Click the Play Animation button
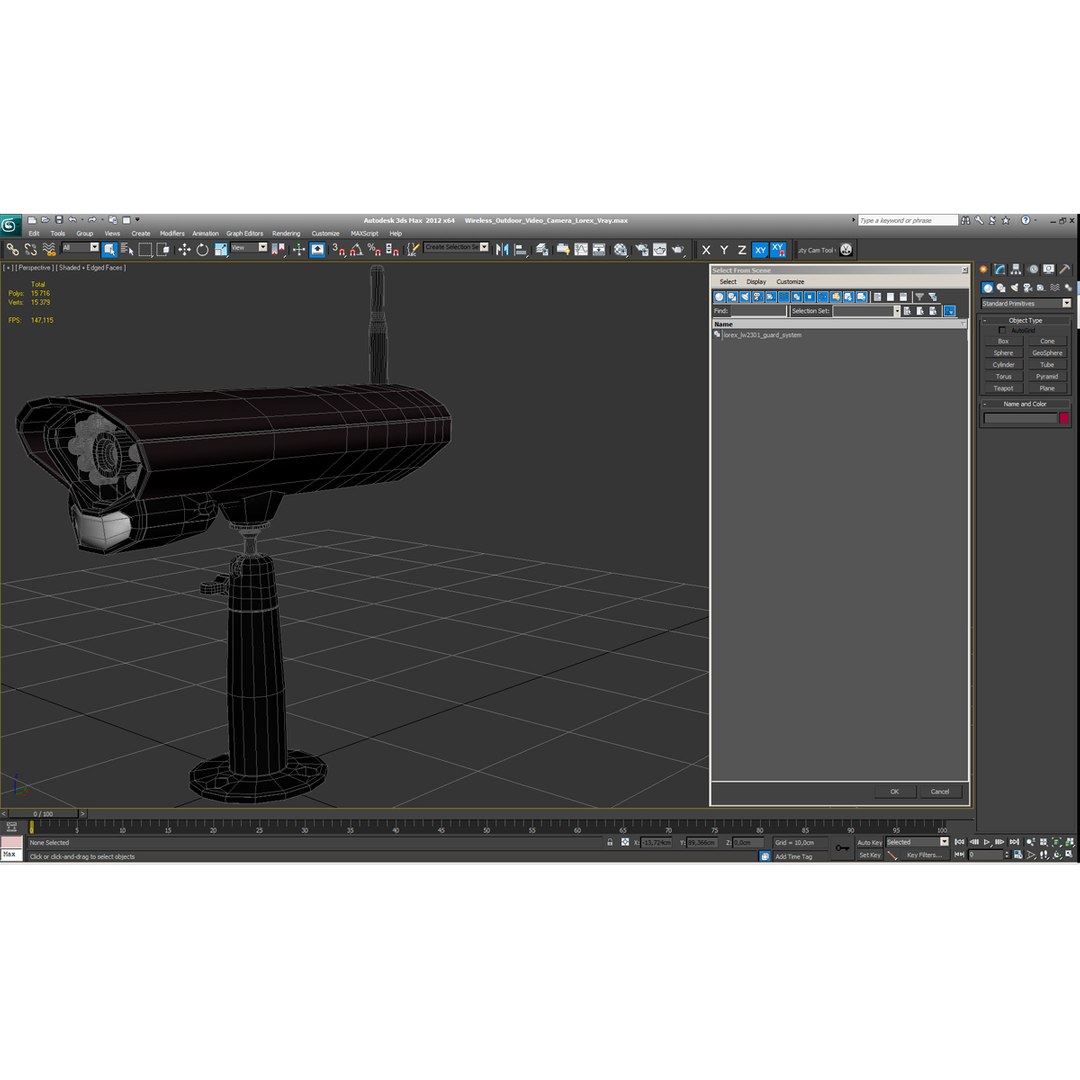Screen dimensions: 1080x1080 [x=987, y=842]
